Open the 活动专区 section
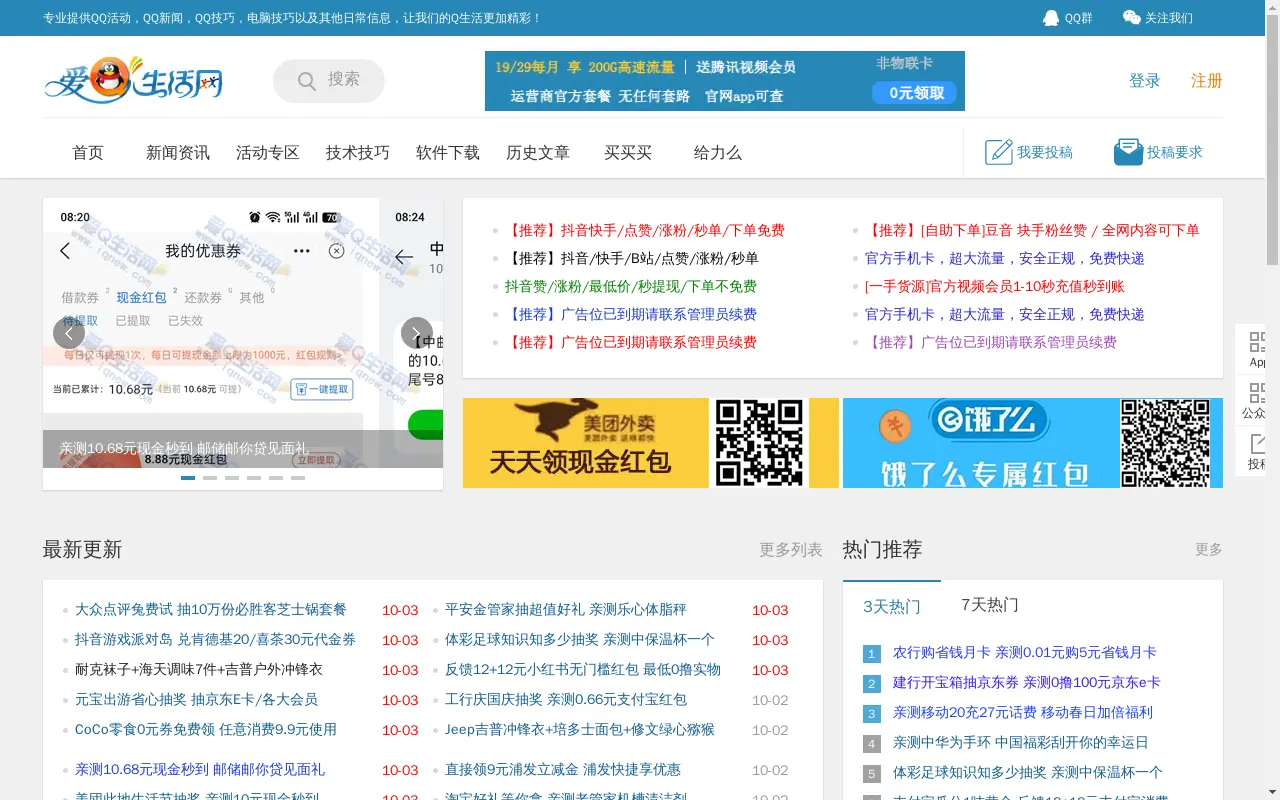Screen dimensions: 1280x800 click(x=268, y=153)
